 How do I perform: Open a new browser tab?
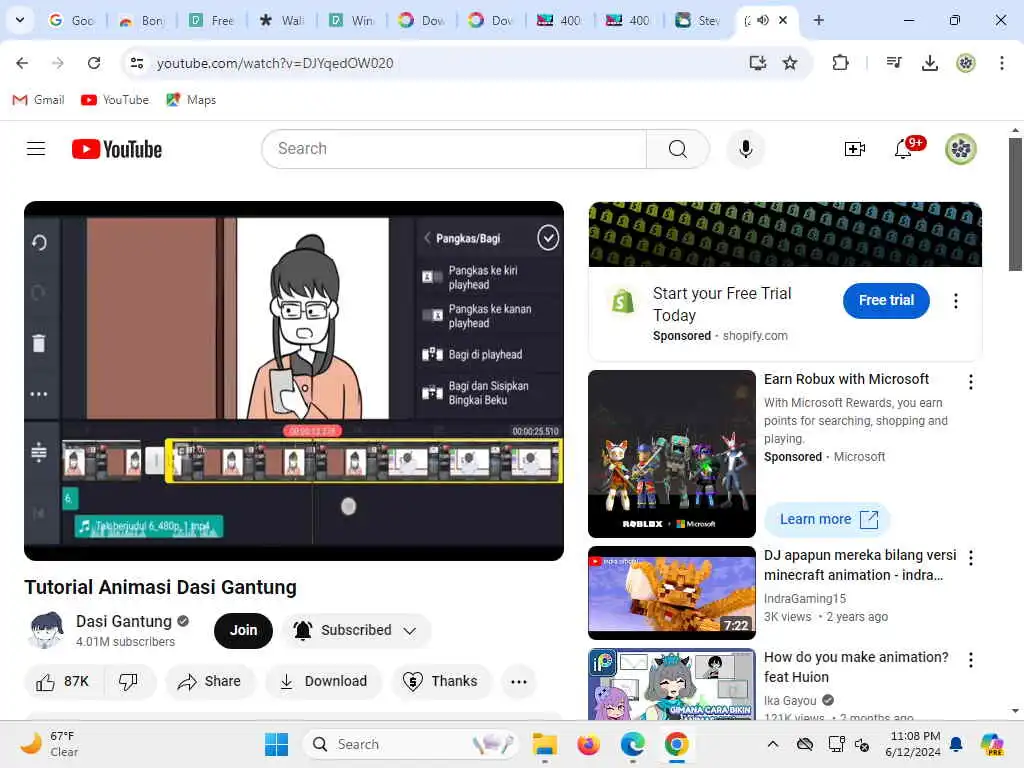[x=818, y=20]
